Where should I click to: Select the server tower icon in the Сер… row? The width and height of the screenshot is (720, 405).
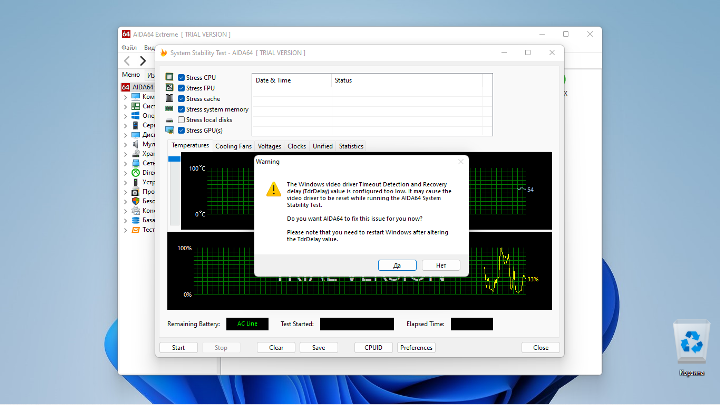click(135, 125)
